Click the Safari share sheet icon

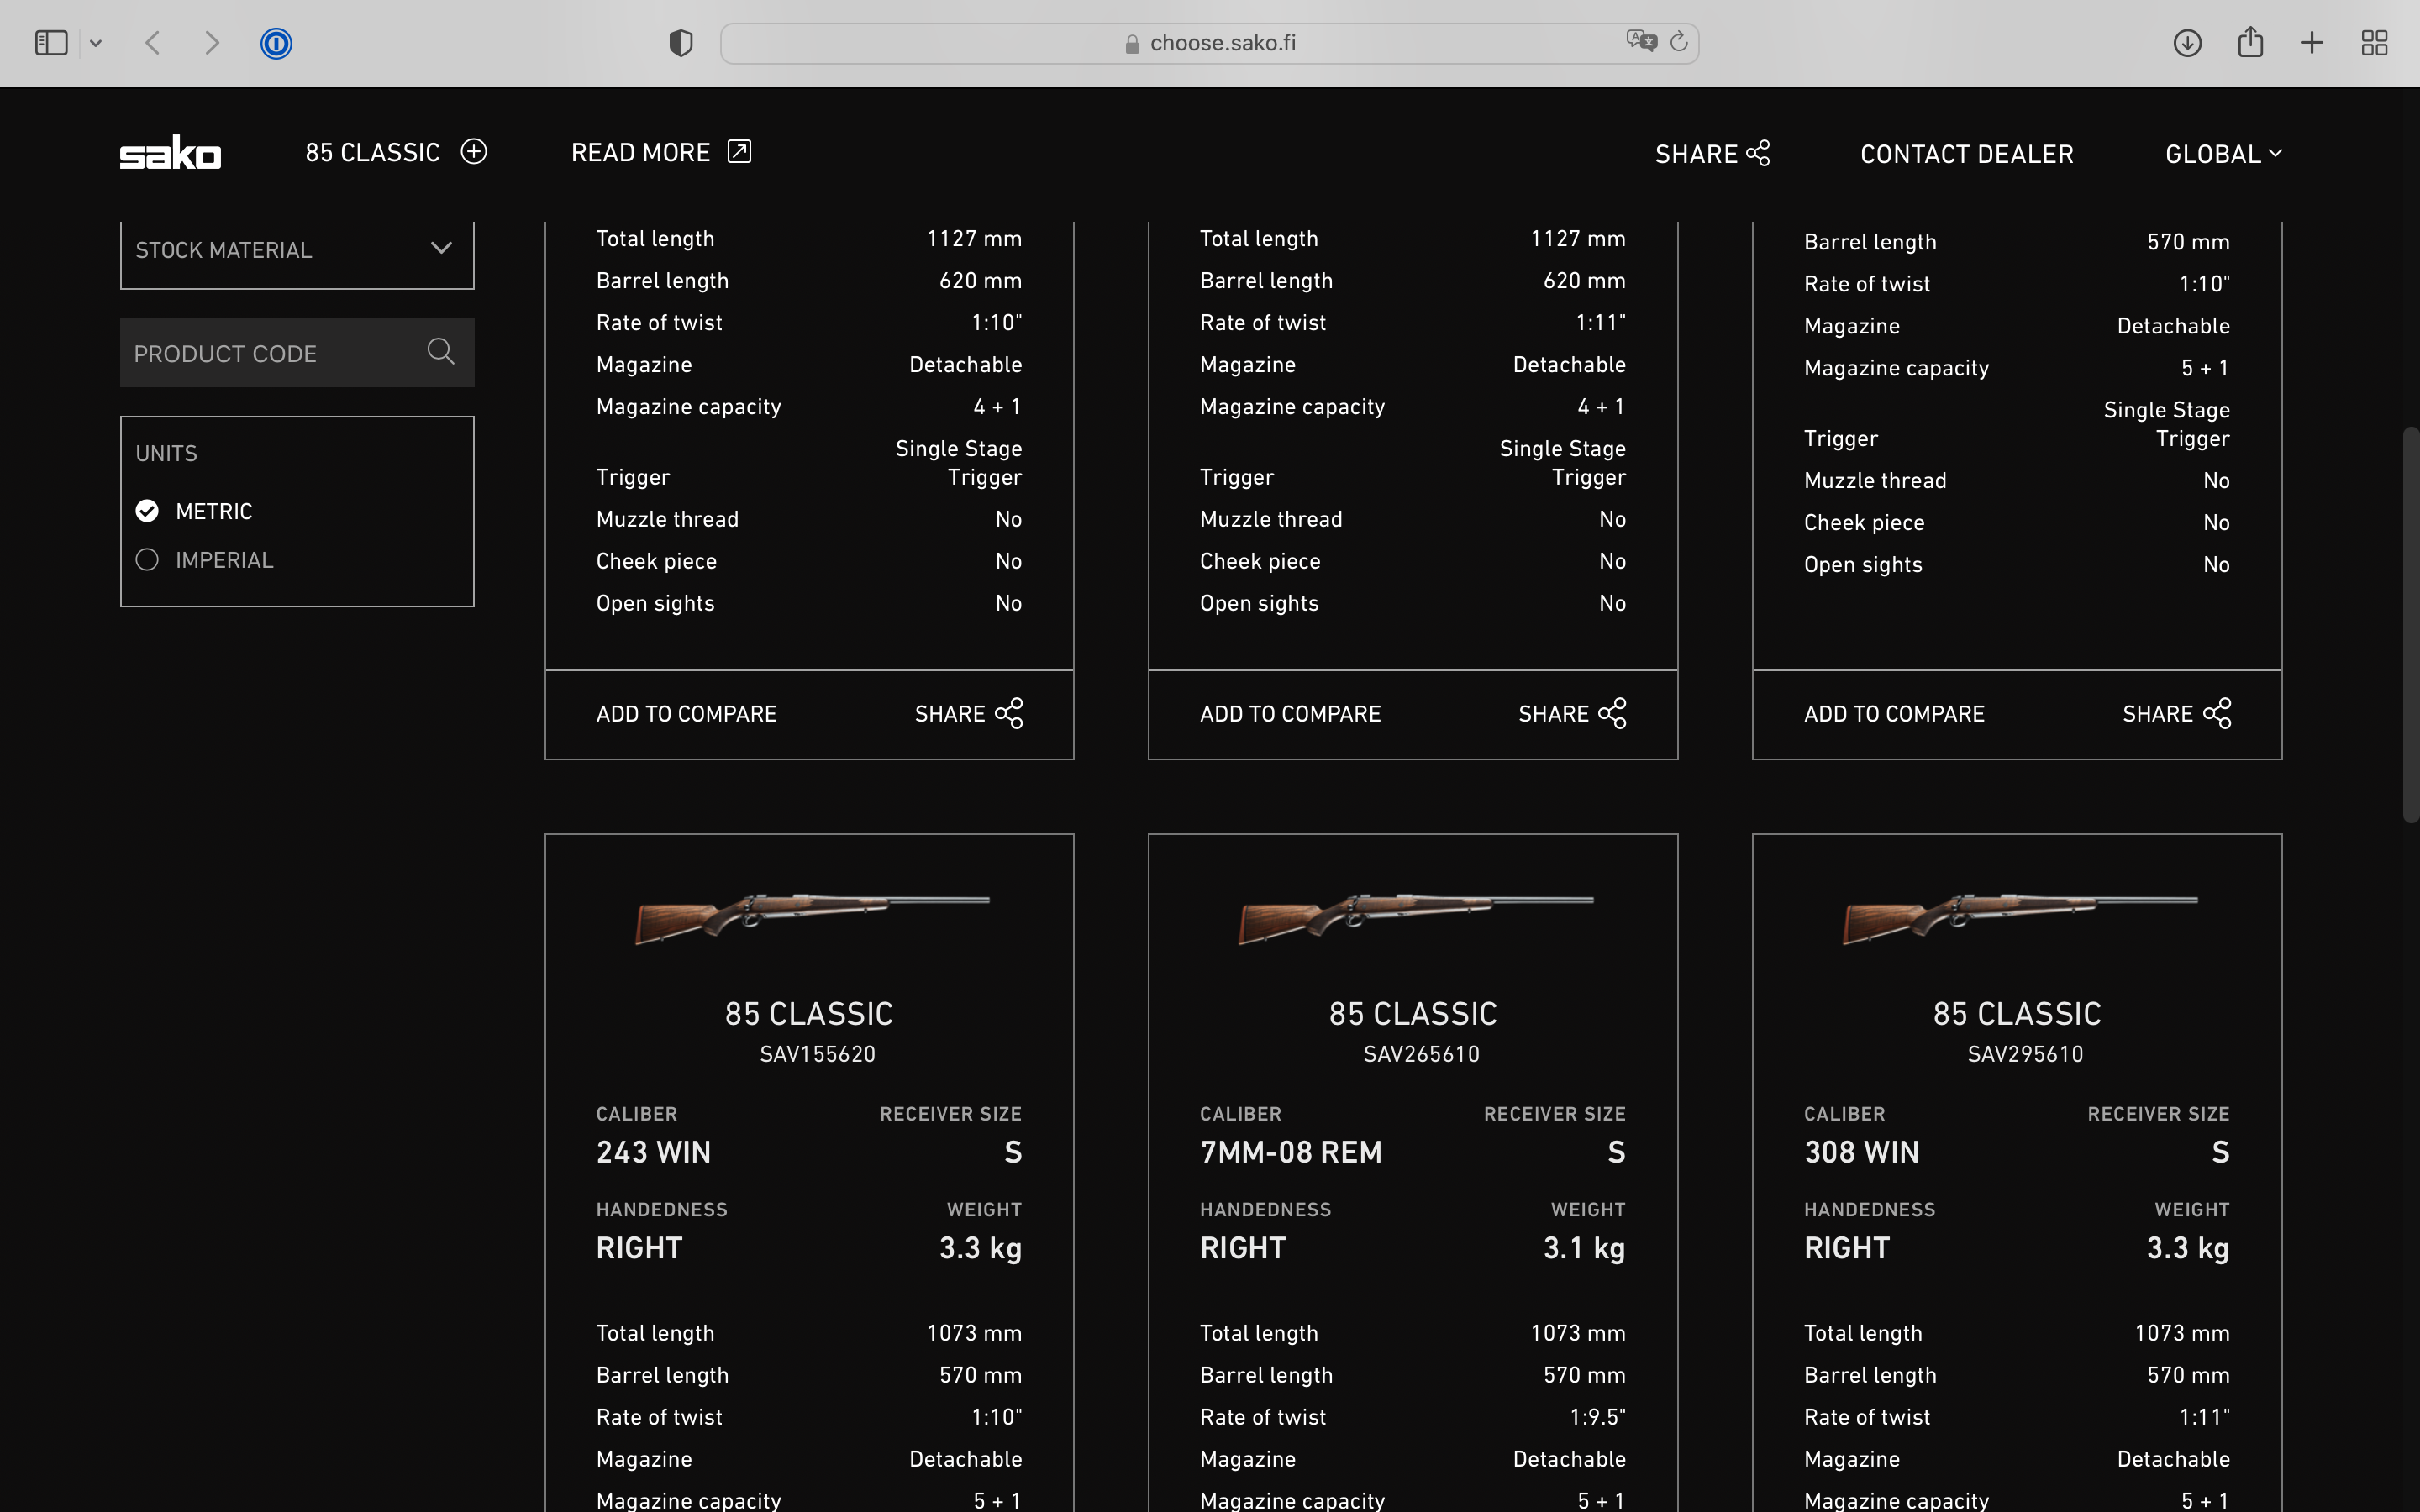(2250, 41)
